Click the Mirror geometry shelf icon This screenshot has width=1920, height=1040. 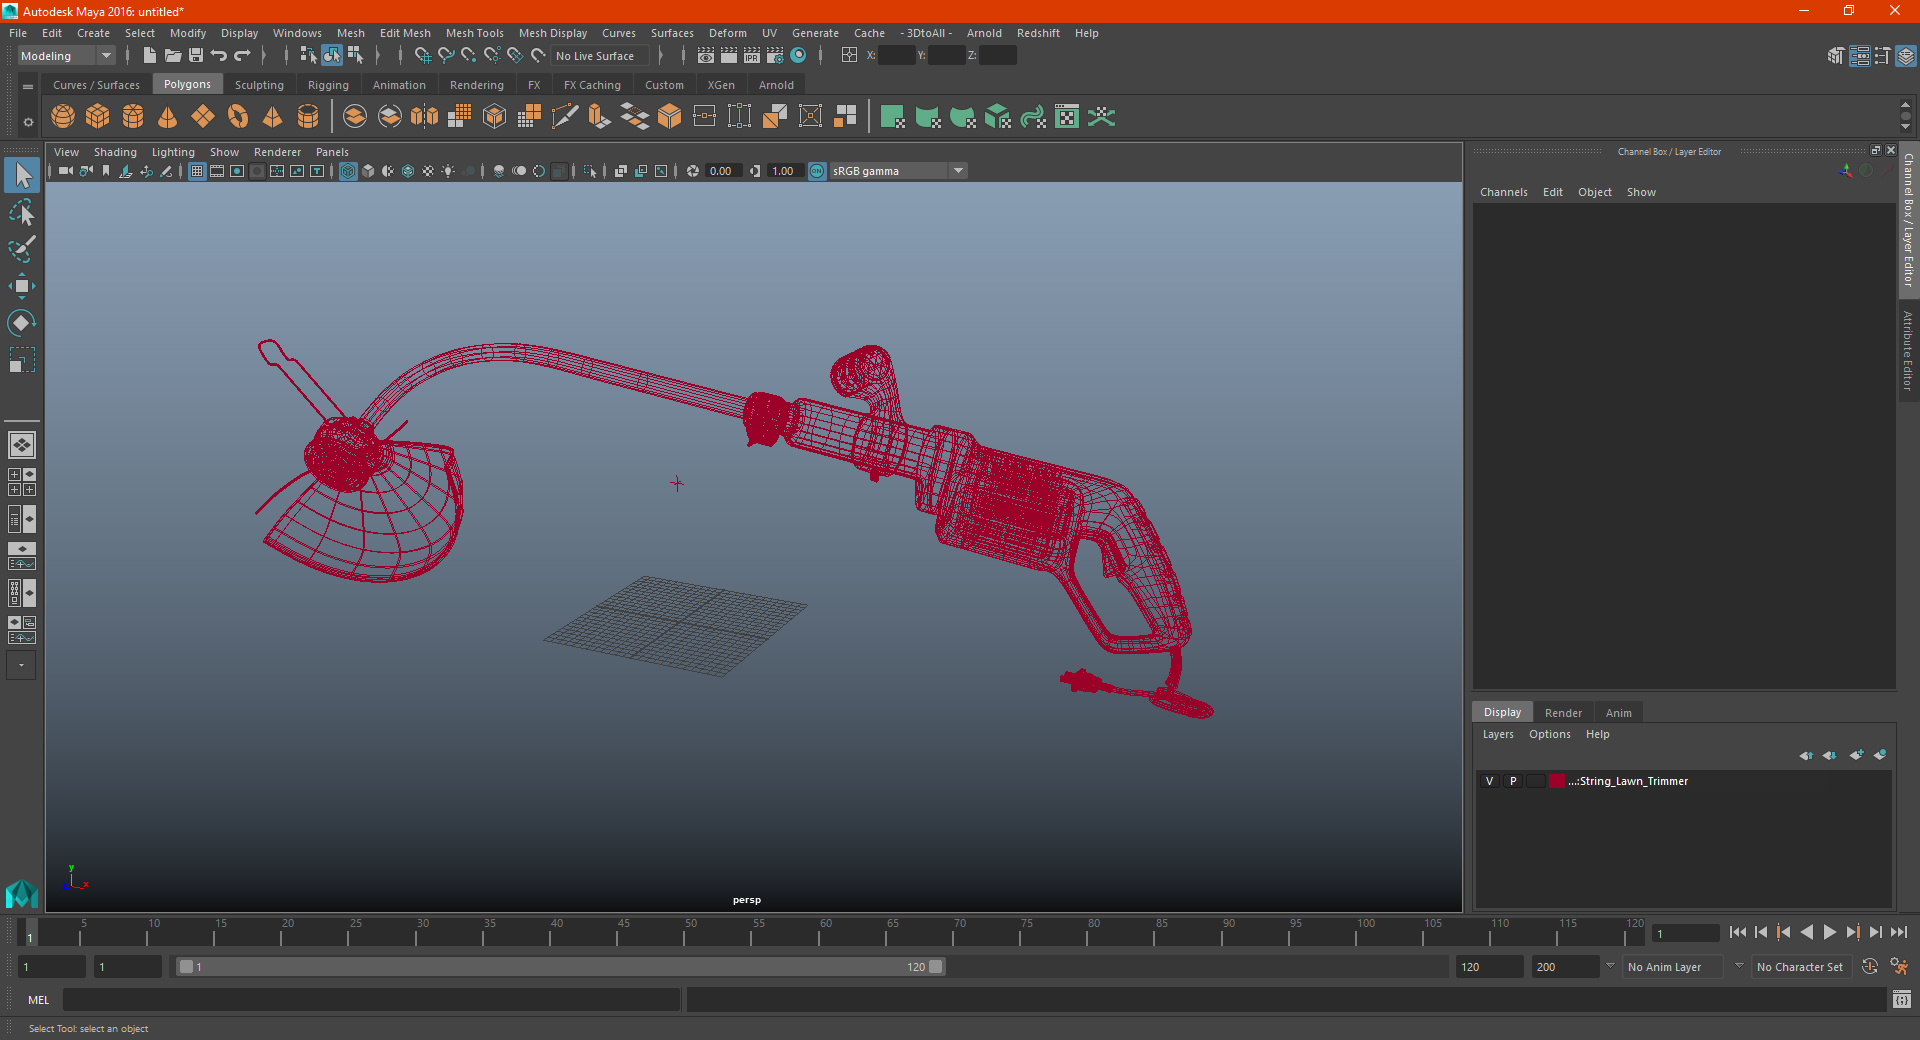point(425,117)
